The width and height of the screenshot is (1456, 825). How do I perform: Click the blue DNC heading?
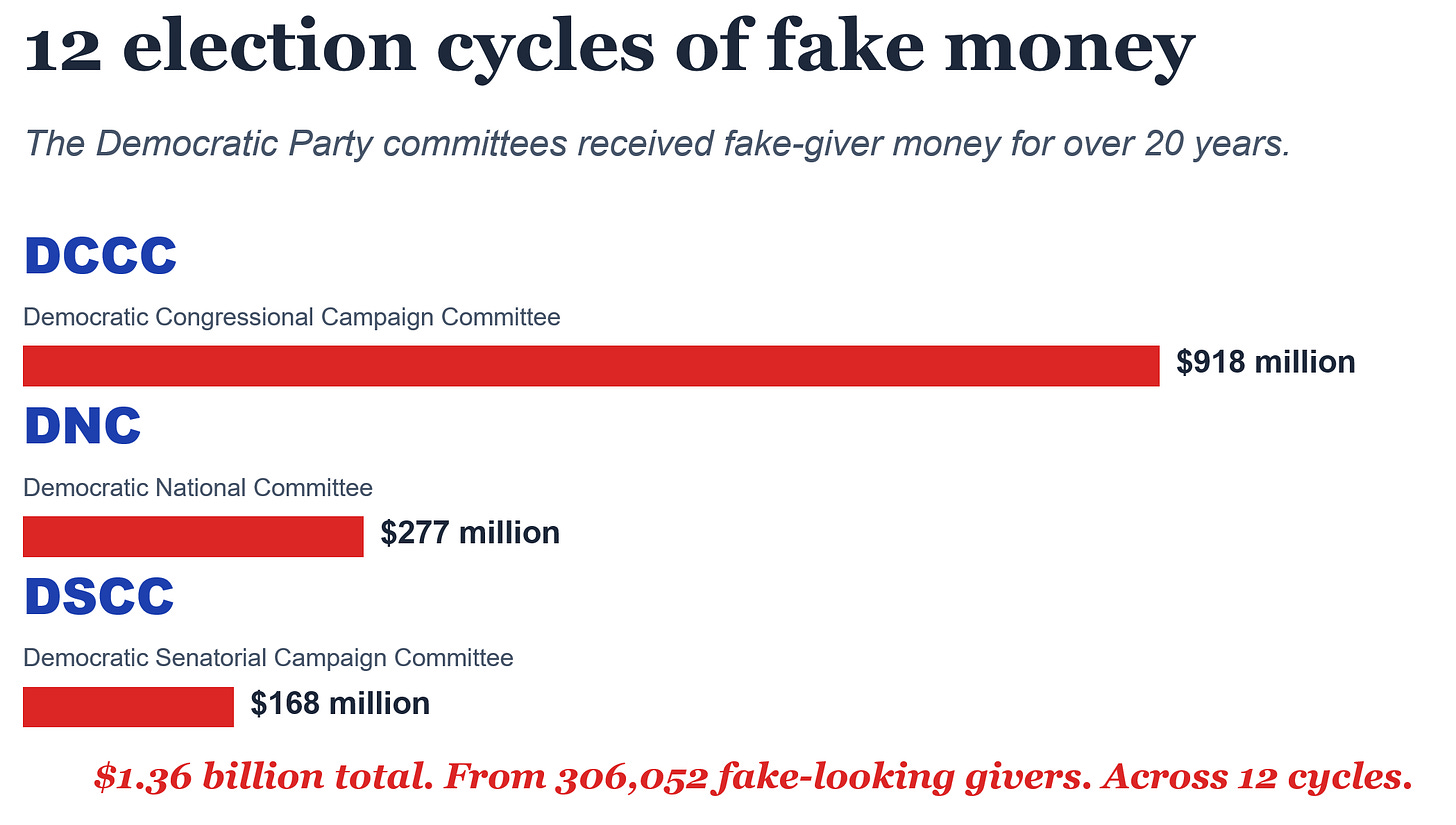coord(82,426)
